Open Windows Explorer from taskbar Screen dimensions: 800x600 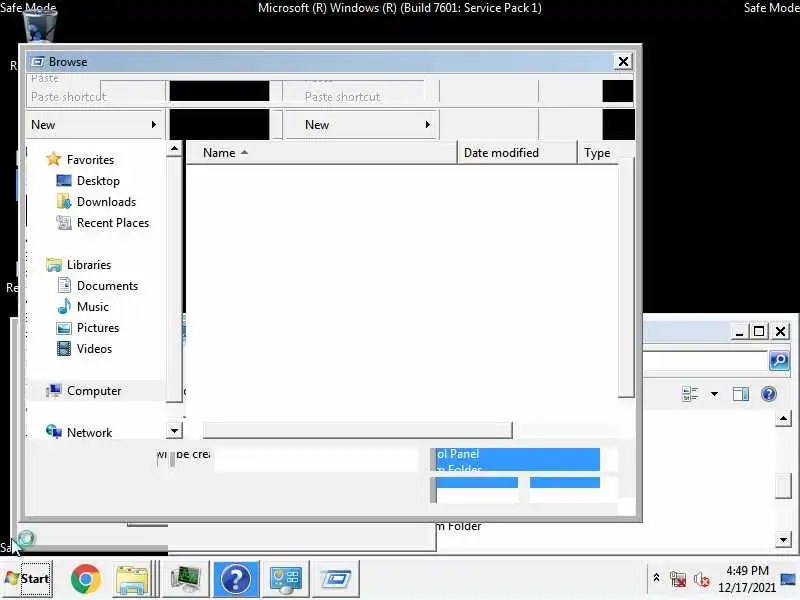point(132,579)
